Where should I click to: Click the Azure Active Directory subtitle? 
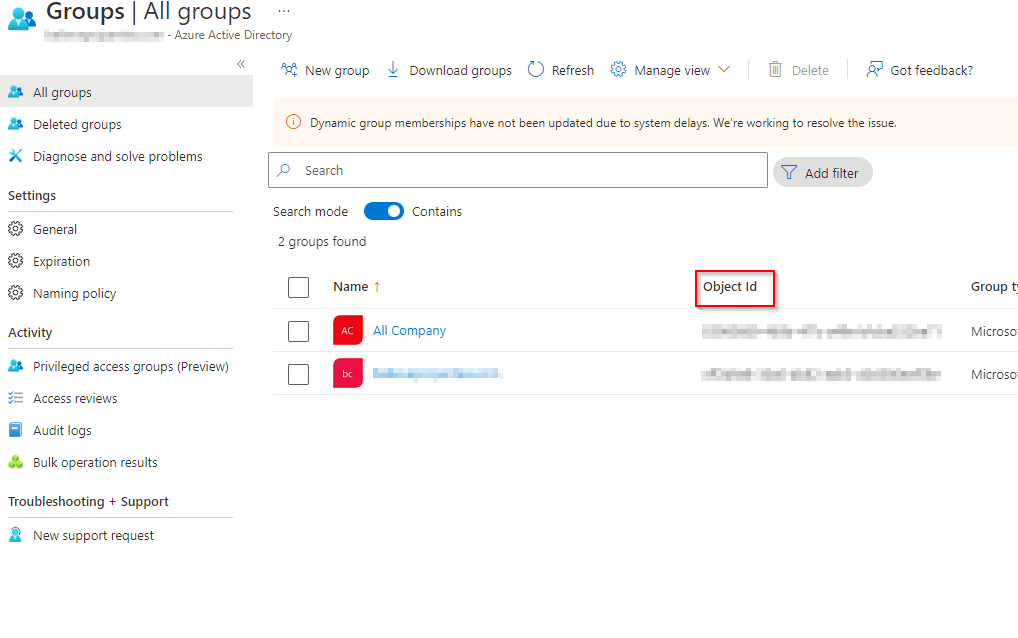click(x=233, y=35)
